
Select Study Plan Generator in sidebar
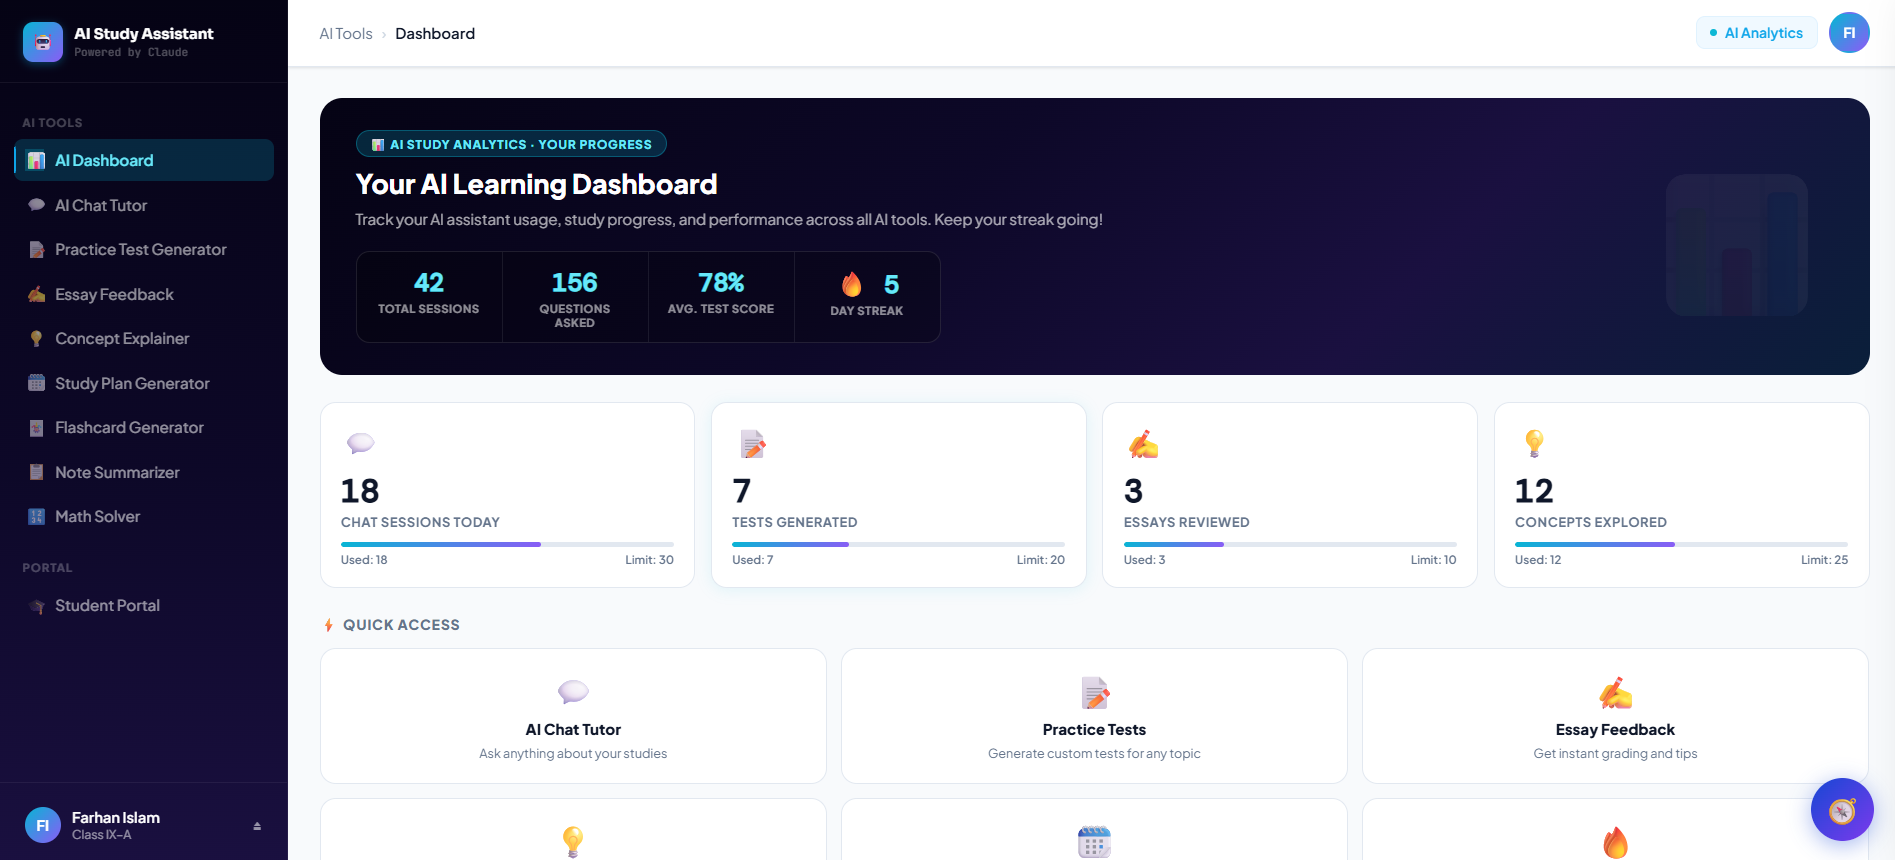click(x=144, y=383)
